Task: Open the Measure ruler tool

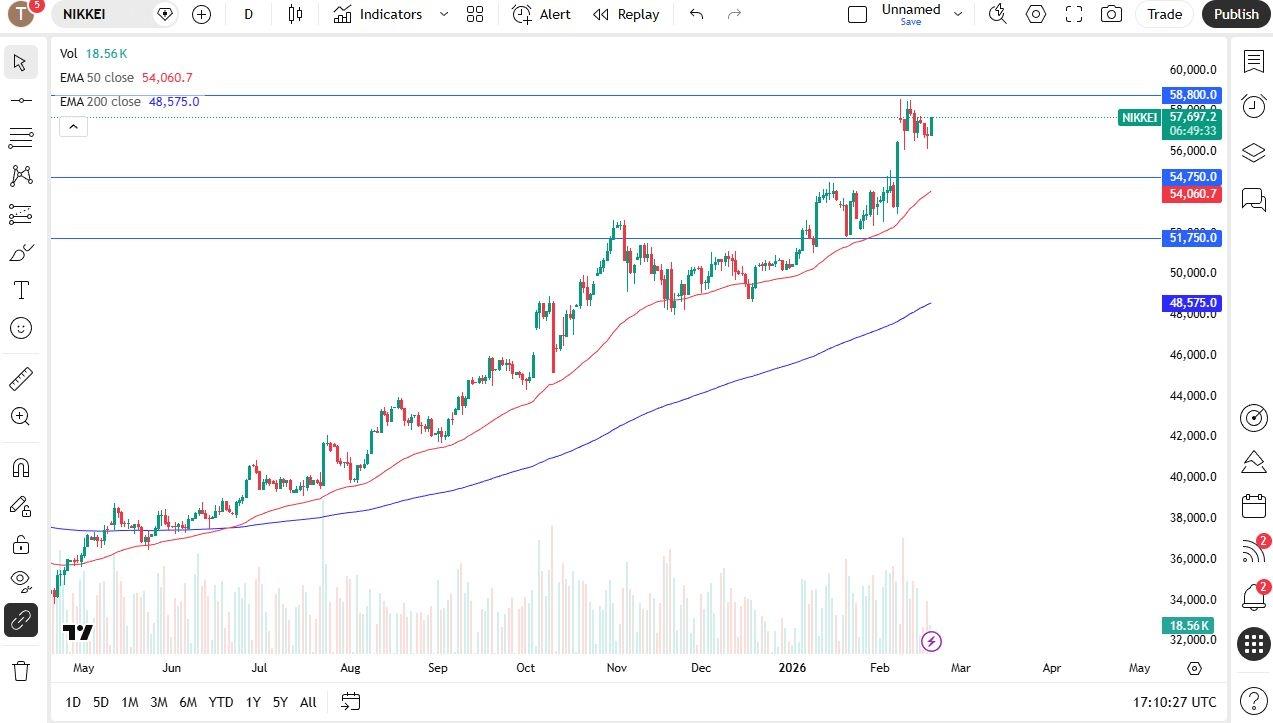Action: tap(21, 378)
